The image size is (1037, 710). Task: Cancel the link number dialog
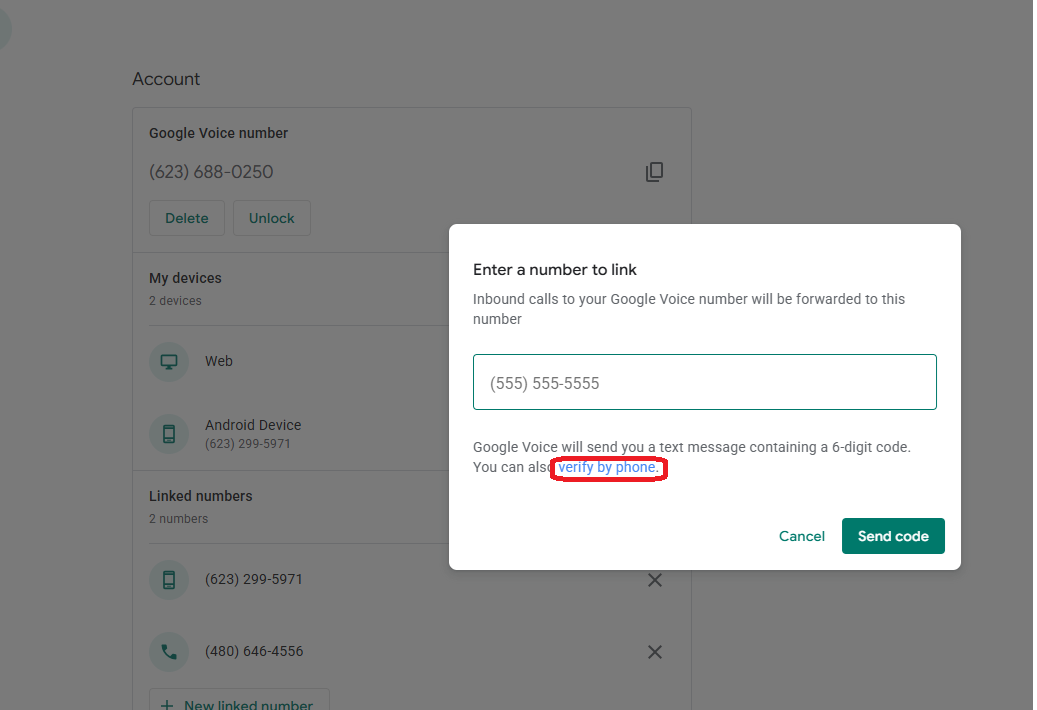tap(802, 536)
